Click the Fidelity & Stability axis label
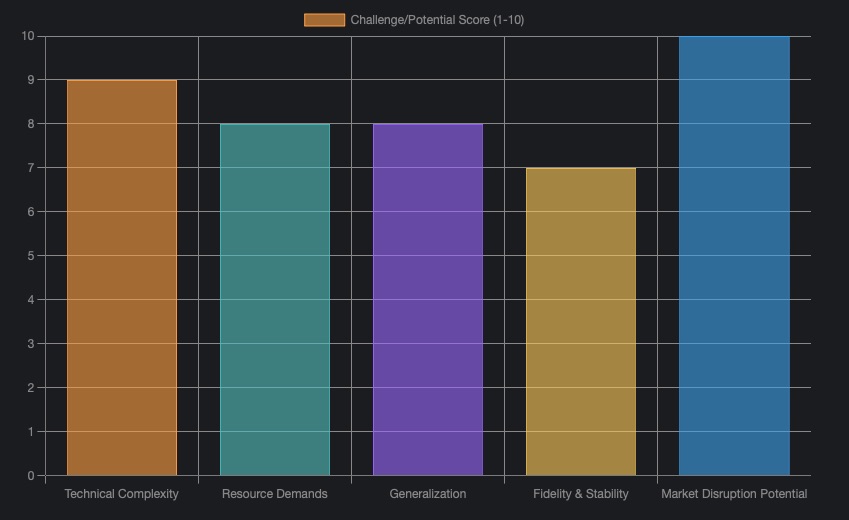Screen dimensions: 849x520 (x=581, y=494)
